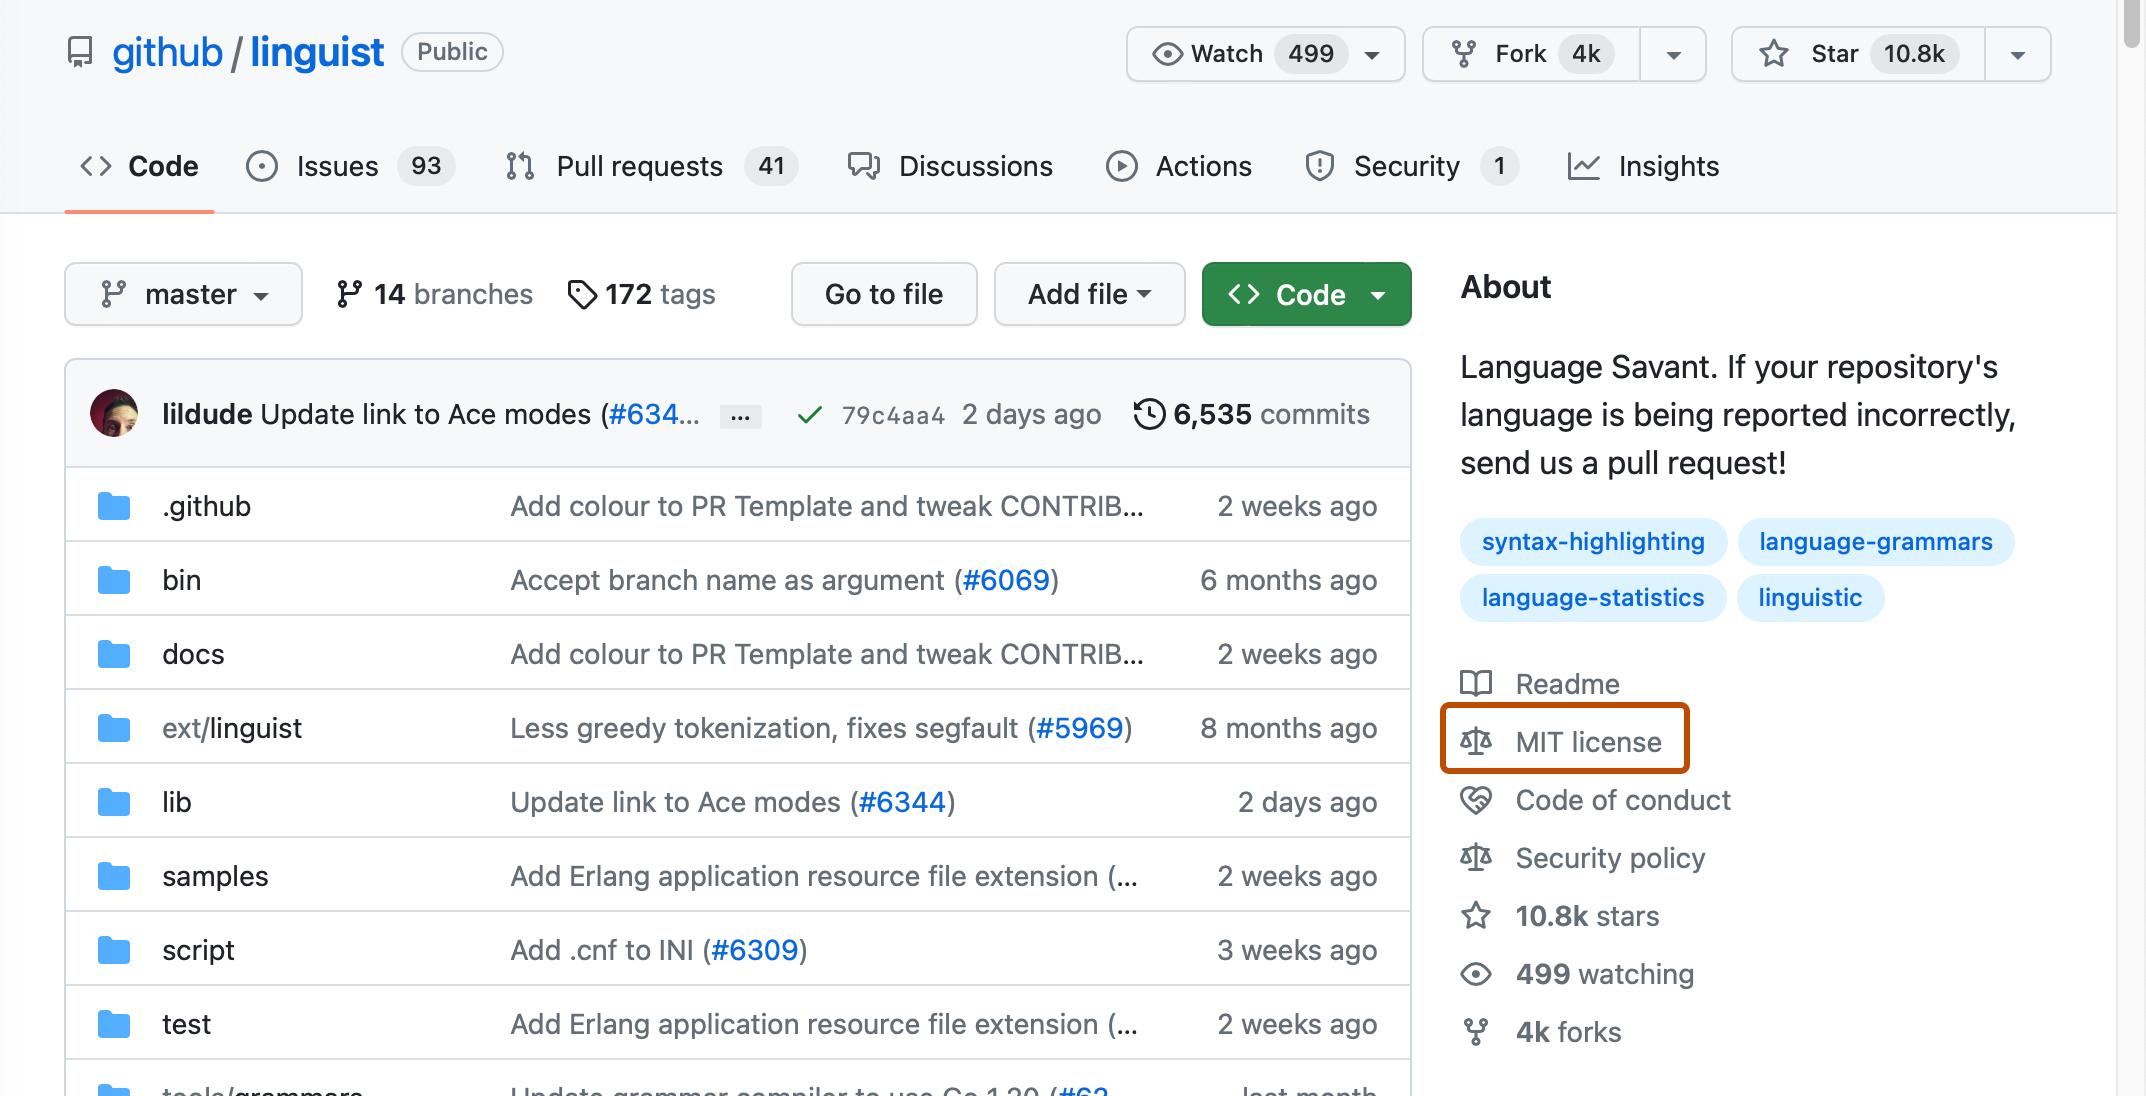Click the MIT license balance scale icon
This screenshot has width=2146, height=1096.
1477,741
